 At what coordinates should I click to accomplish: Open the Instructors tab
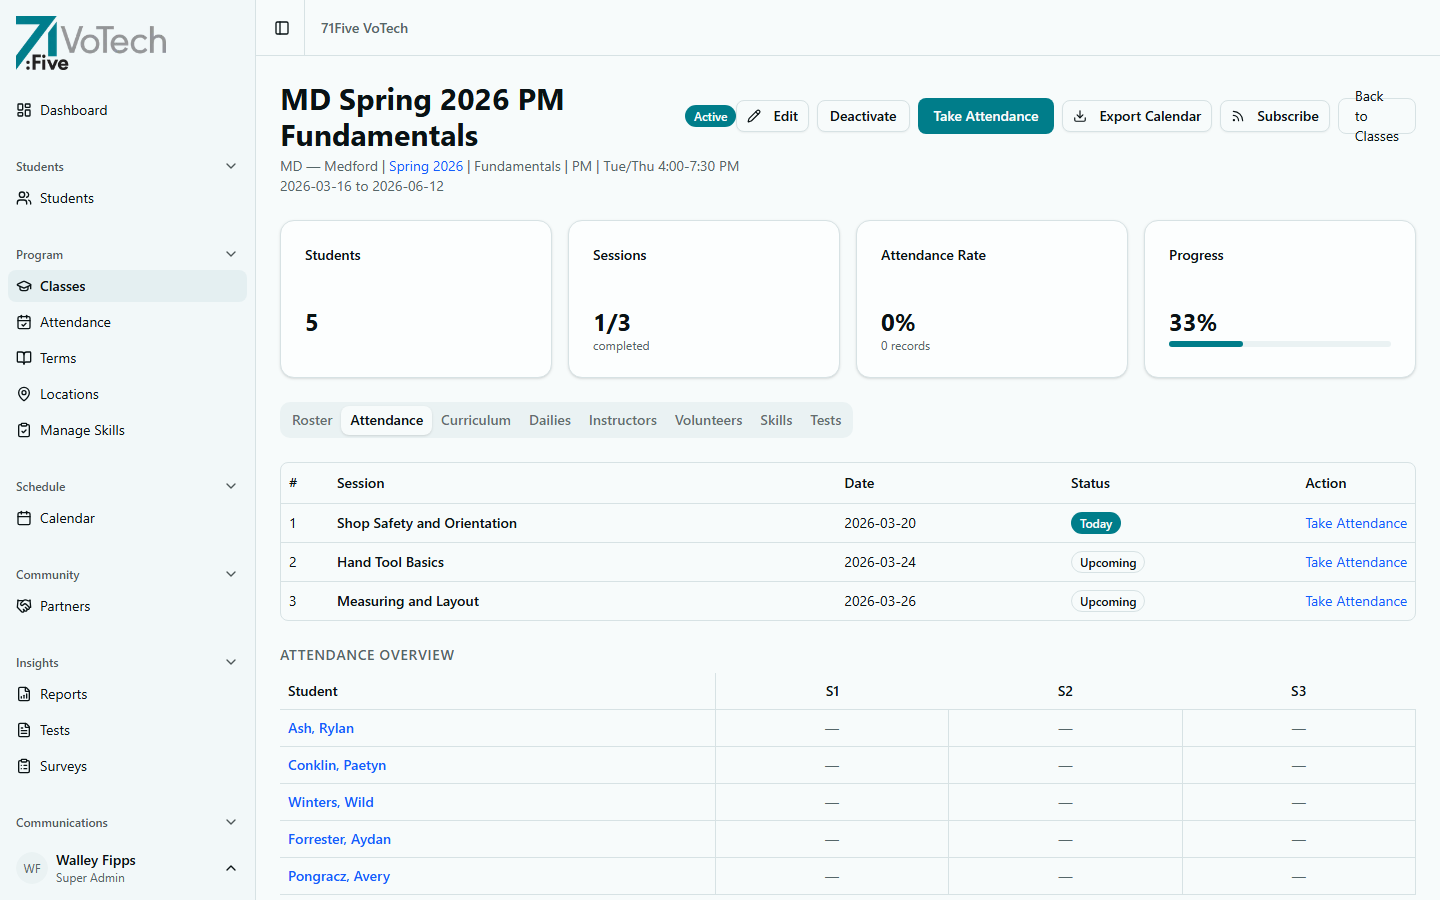tap(622, 420)
